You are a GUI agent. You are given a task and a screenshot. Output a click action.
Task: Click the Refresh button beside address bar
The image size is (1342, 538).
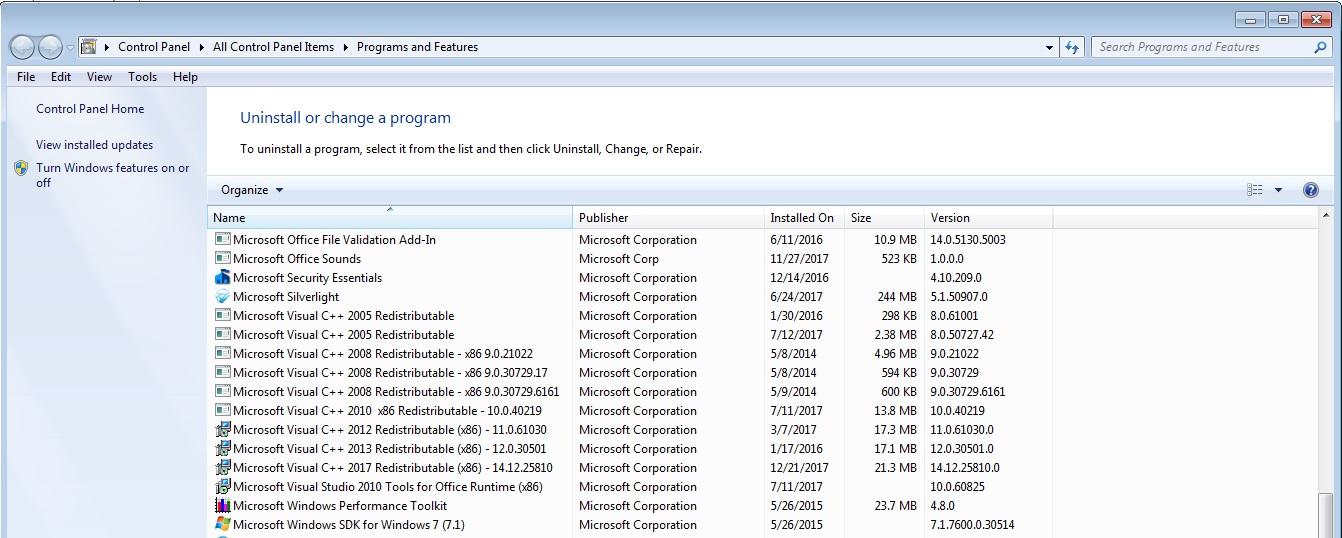1072,47
